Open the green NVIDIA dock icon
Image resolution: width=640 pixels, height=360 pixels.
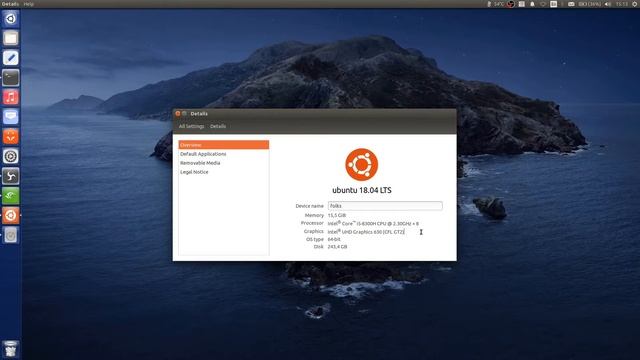(11, 196)
